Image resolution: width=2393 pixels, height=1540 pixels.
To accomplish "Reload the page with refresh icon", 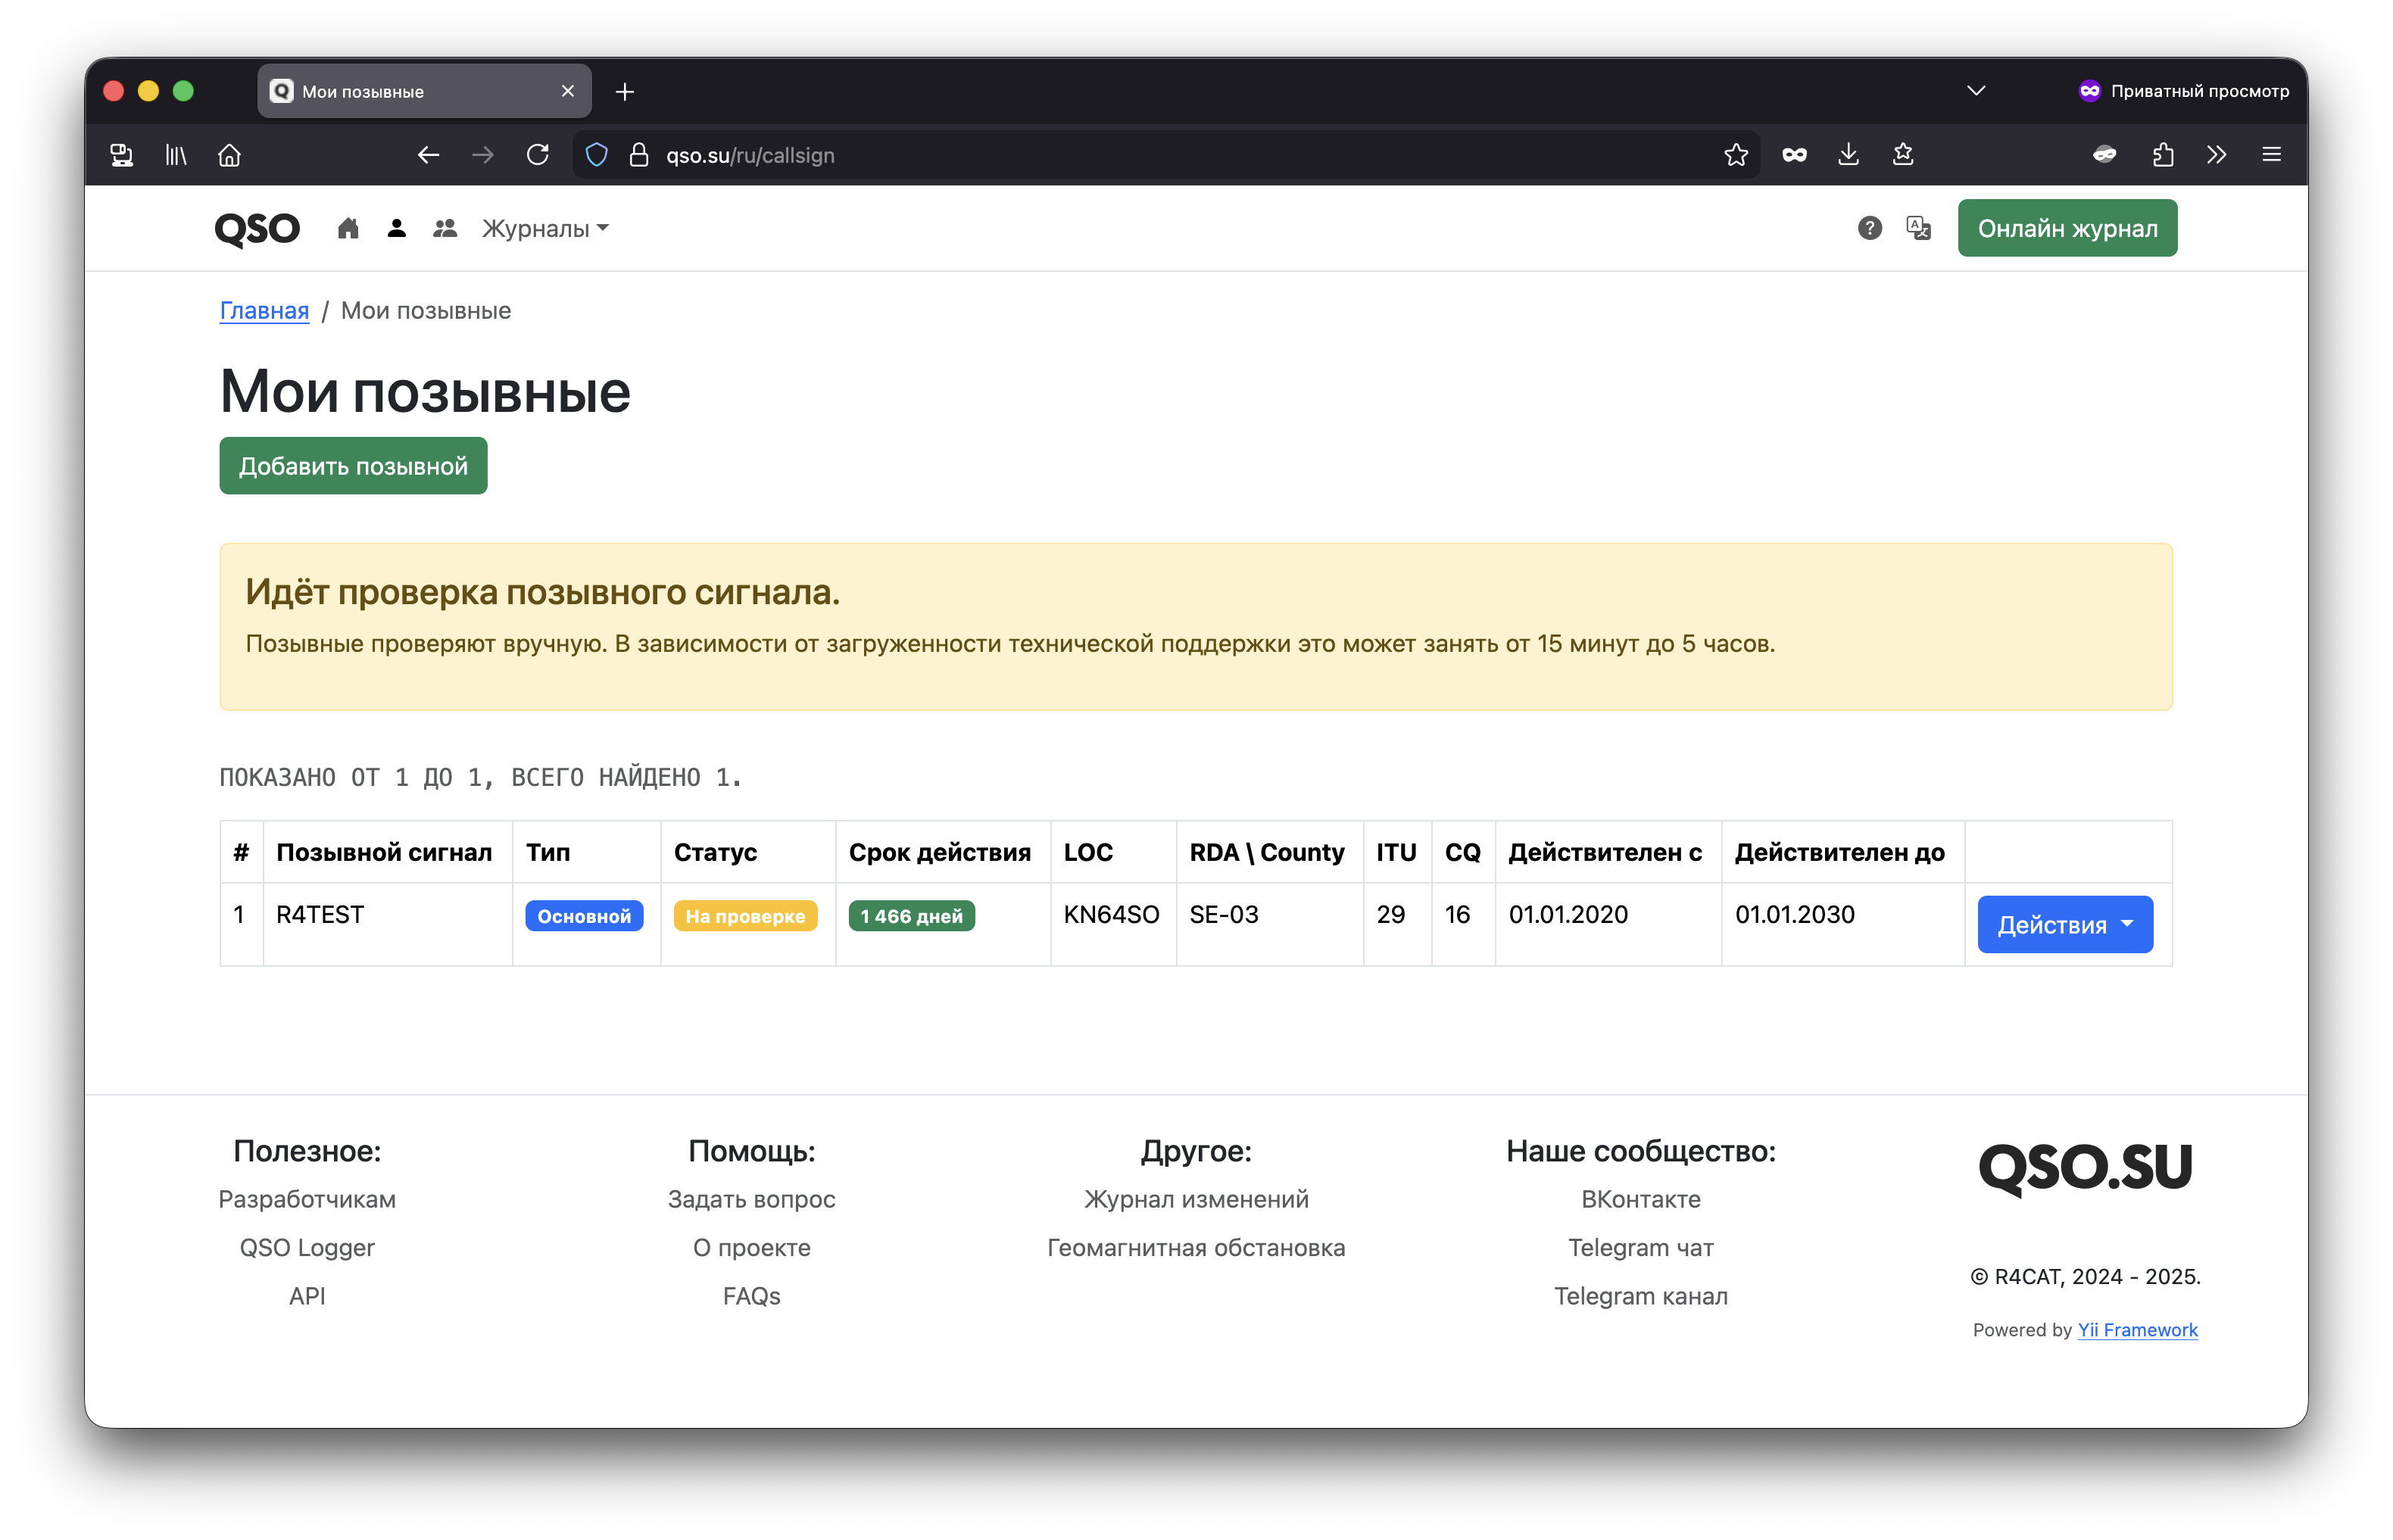I will coord(538,155).
